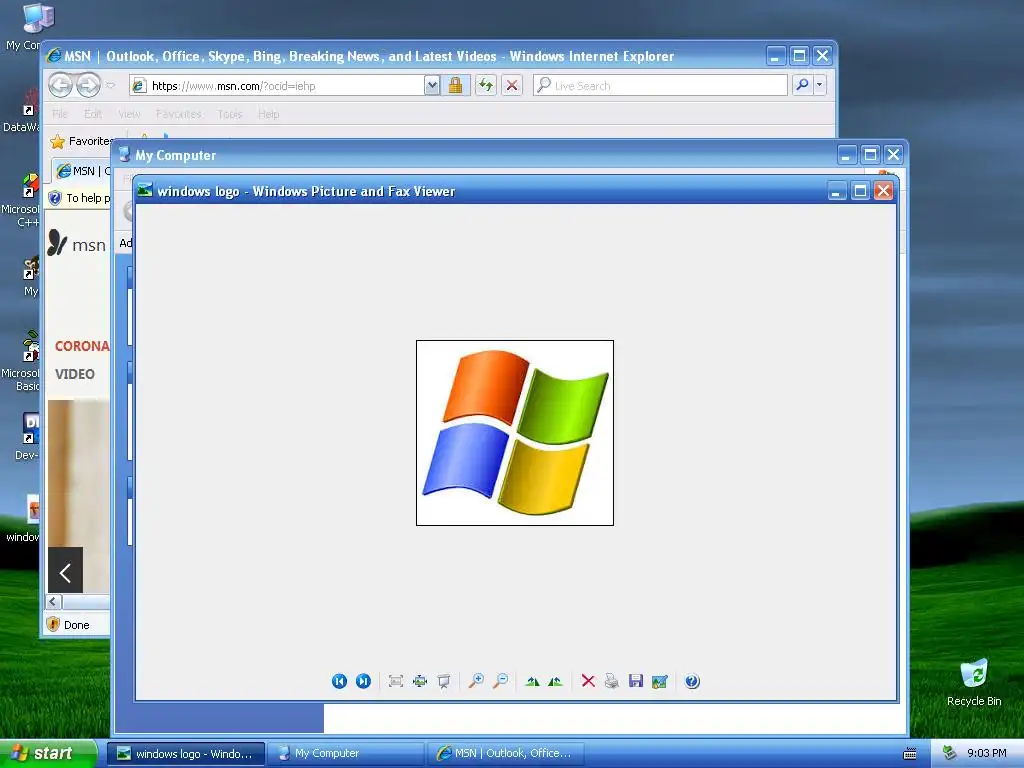The image size is (1024, 768).
Task: Click the Favorites star button
Action: coord(81,141)
